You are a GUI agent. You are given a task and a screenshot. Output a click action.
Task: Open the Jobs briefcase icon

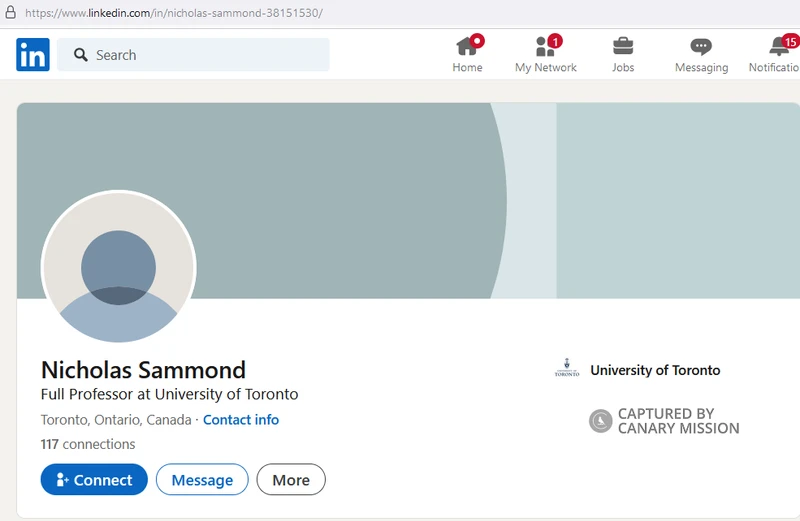tap(623, 46)
